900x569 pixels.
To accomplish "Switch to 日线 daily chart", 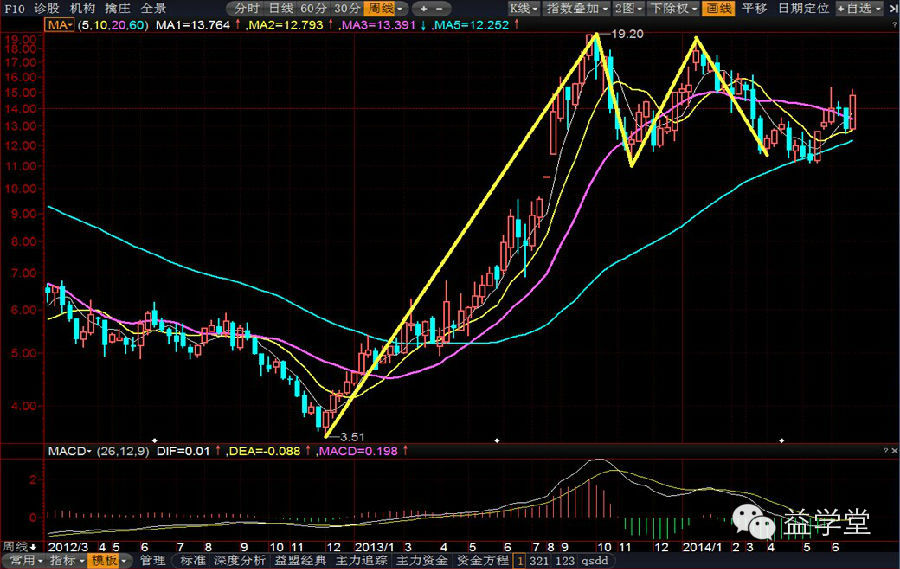I will pos(281,8).
